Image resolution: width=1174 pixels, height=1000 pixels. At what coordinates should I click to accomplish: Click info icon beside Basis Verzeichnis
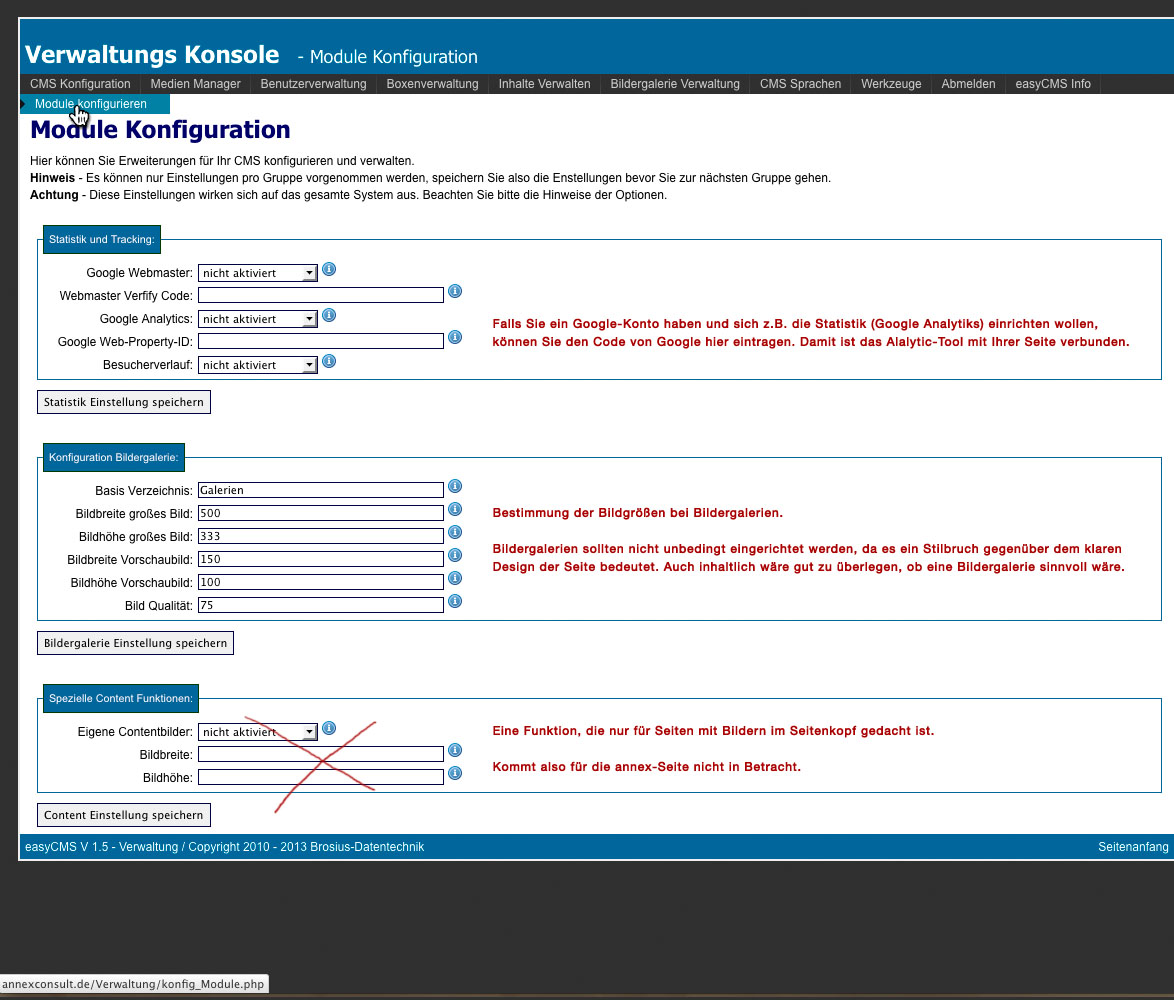454,487
